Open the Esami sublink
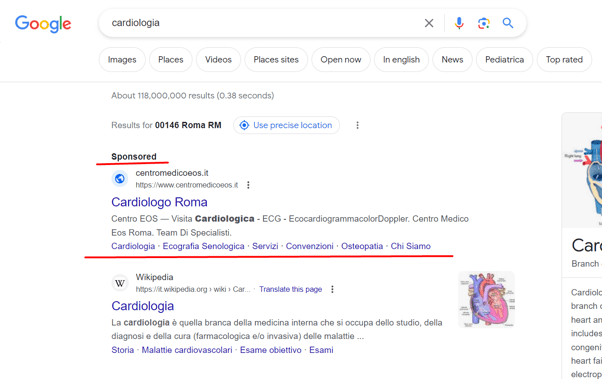The image size is (602, 379). [321, 350]
